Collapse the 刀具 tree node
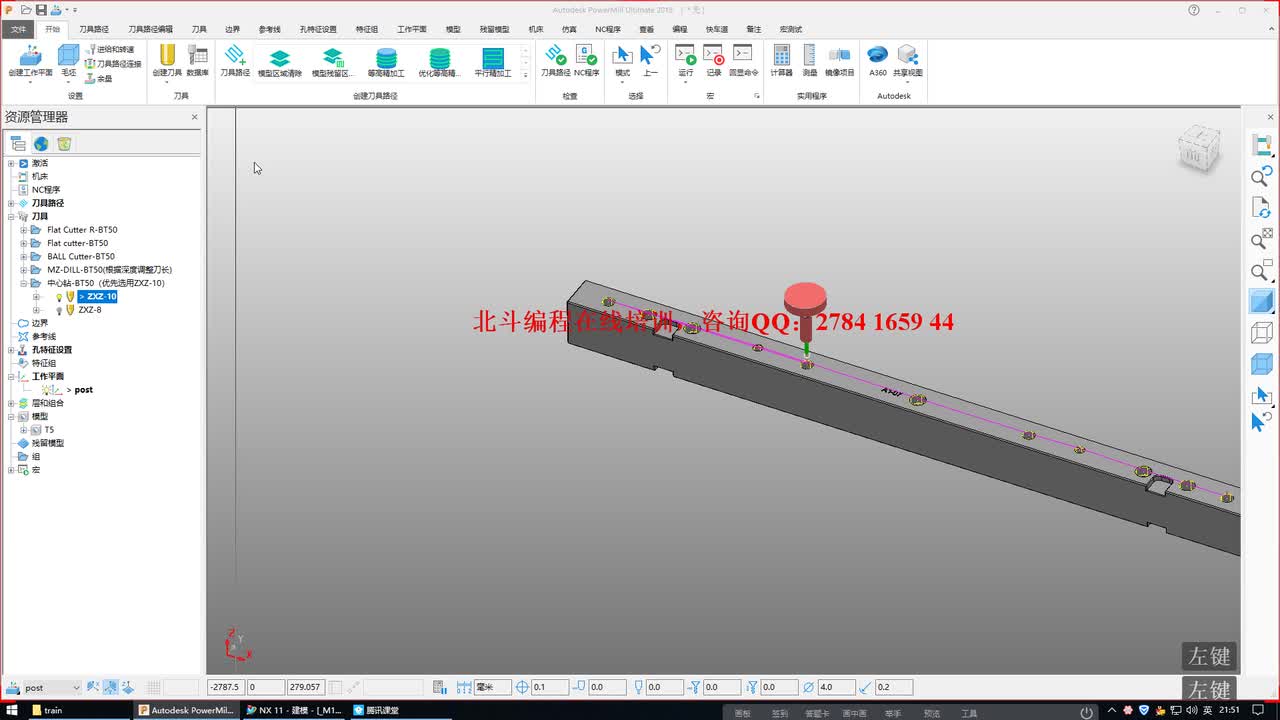 (x=11, y=216)
